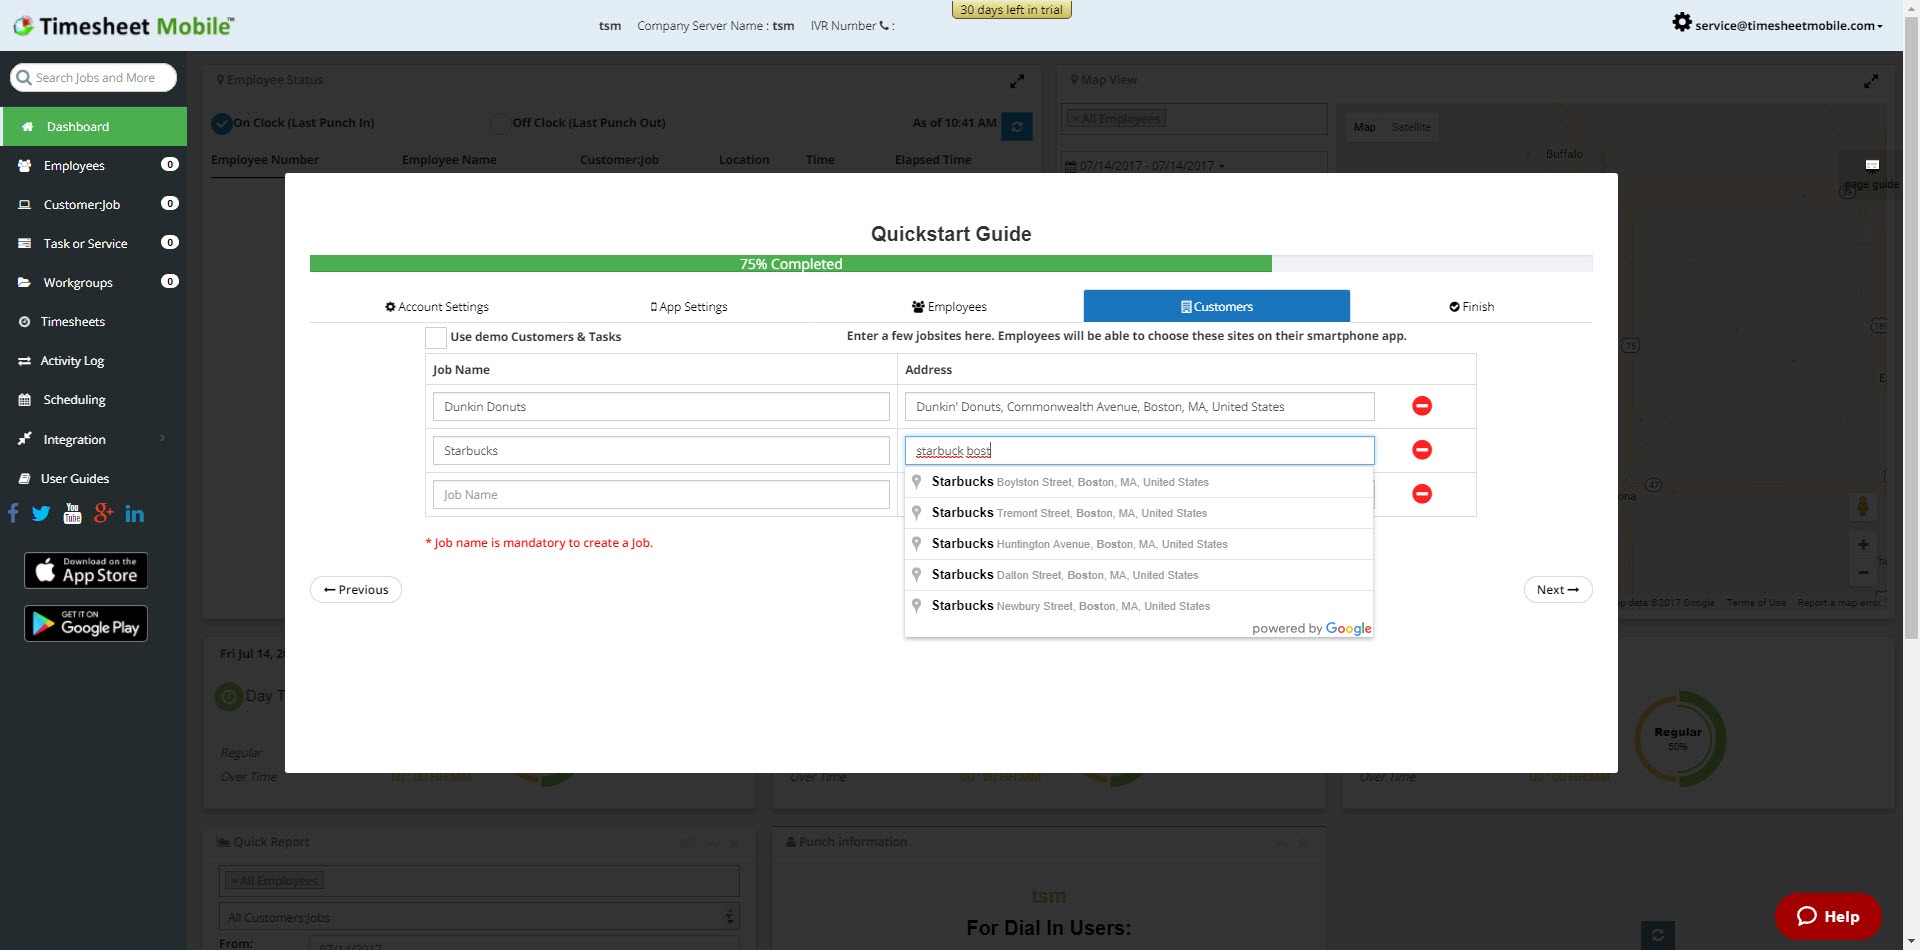
Task: Click the 75% Completed progress bar
Action: (791, 264)
